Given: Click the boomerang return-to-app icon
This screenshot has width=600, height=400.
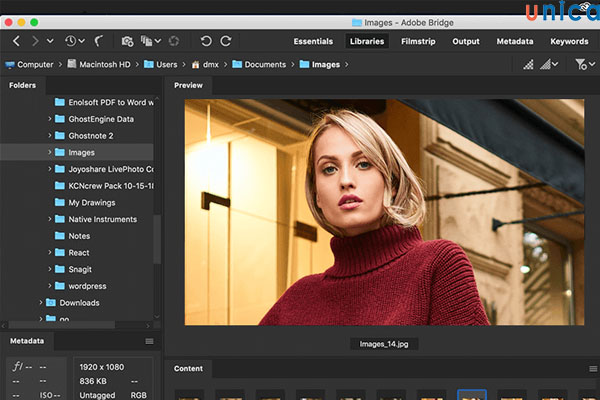Looking at the screenshot, I should pyautogui.click(x=99, y=41).
